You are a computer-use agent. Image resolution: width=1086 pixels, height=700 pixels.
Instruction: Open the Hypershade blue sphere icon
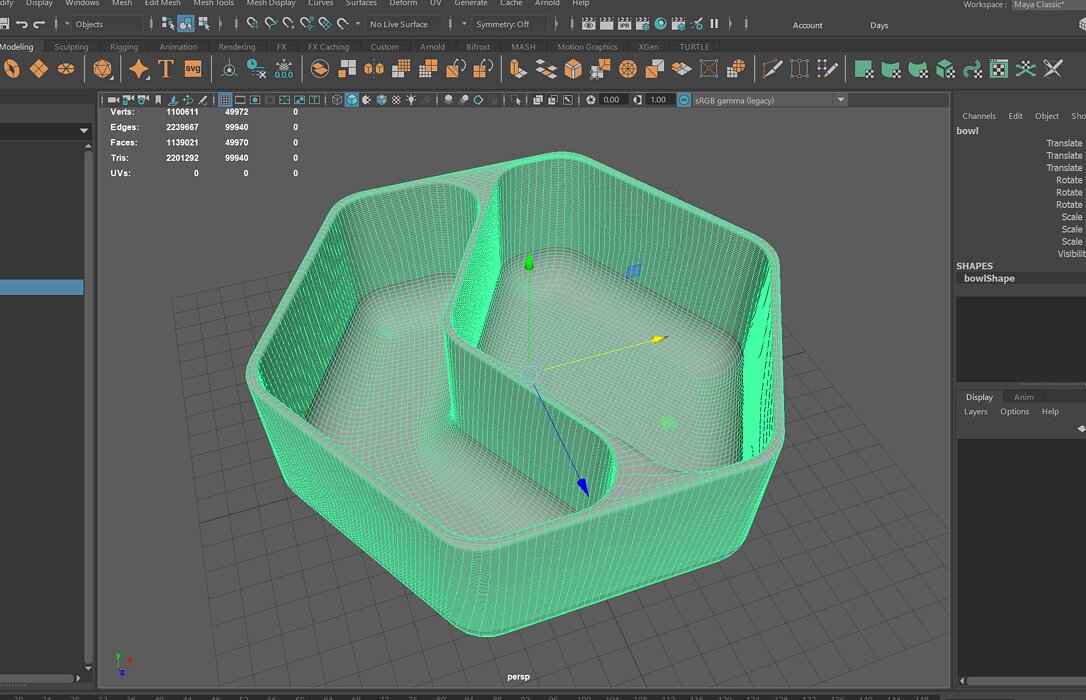click(x=661, y=24)
